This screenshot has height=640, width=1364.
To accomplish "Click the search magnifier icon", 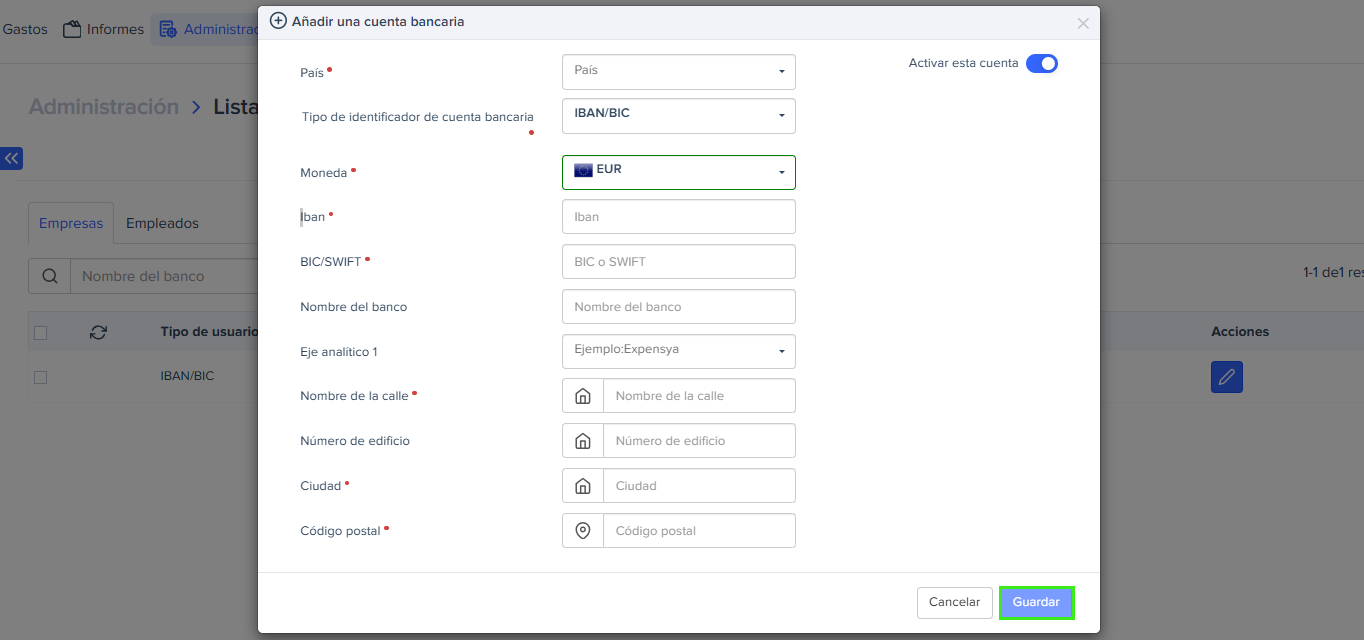I will (49, 276).
